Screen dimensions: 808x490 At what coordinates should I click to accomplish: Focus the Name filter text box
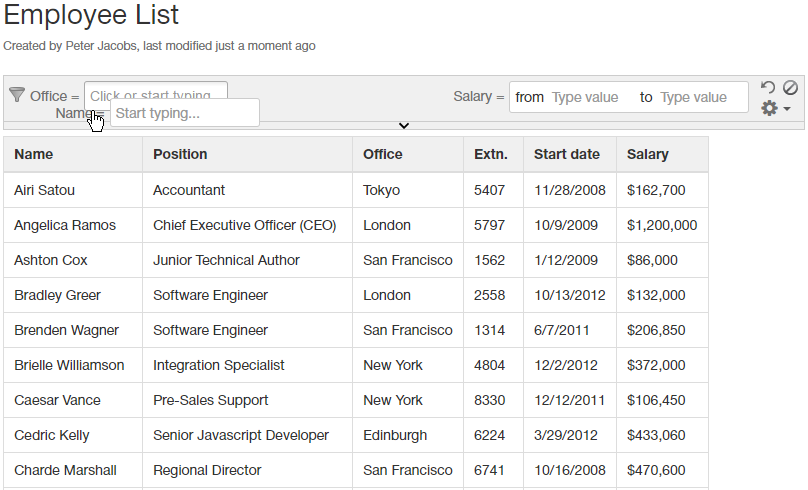pyautogui.click(x=185, y=113)
